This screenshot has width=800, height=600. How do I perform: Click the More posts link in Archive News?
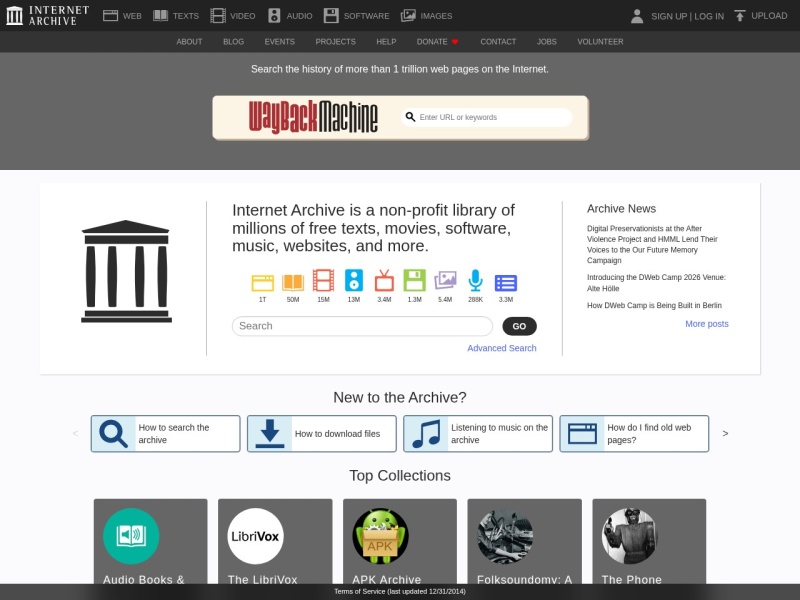click(707, 323)
